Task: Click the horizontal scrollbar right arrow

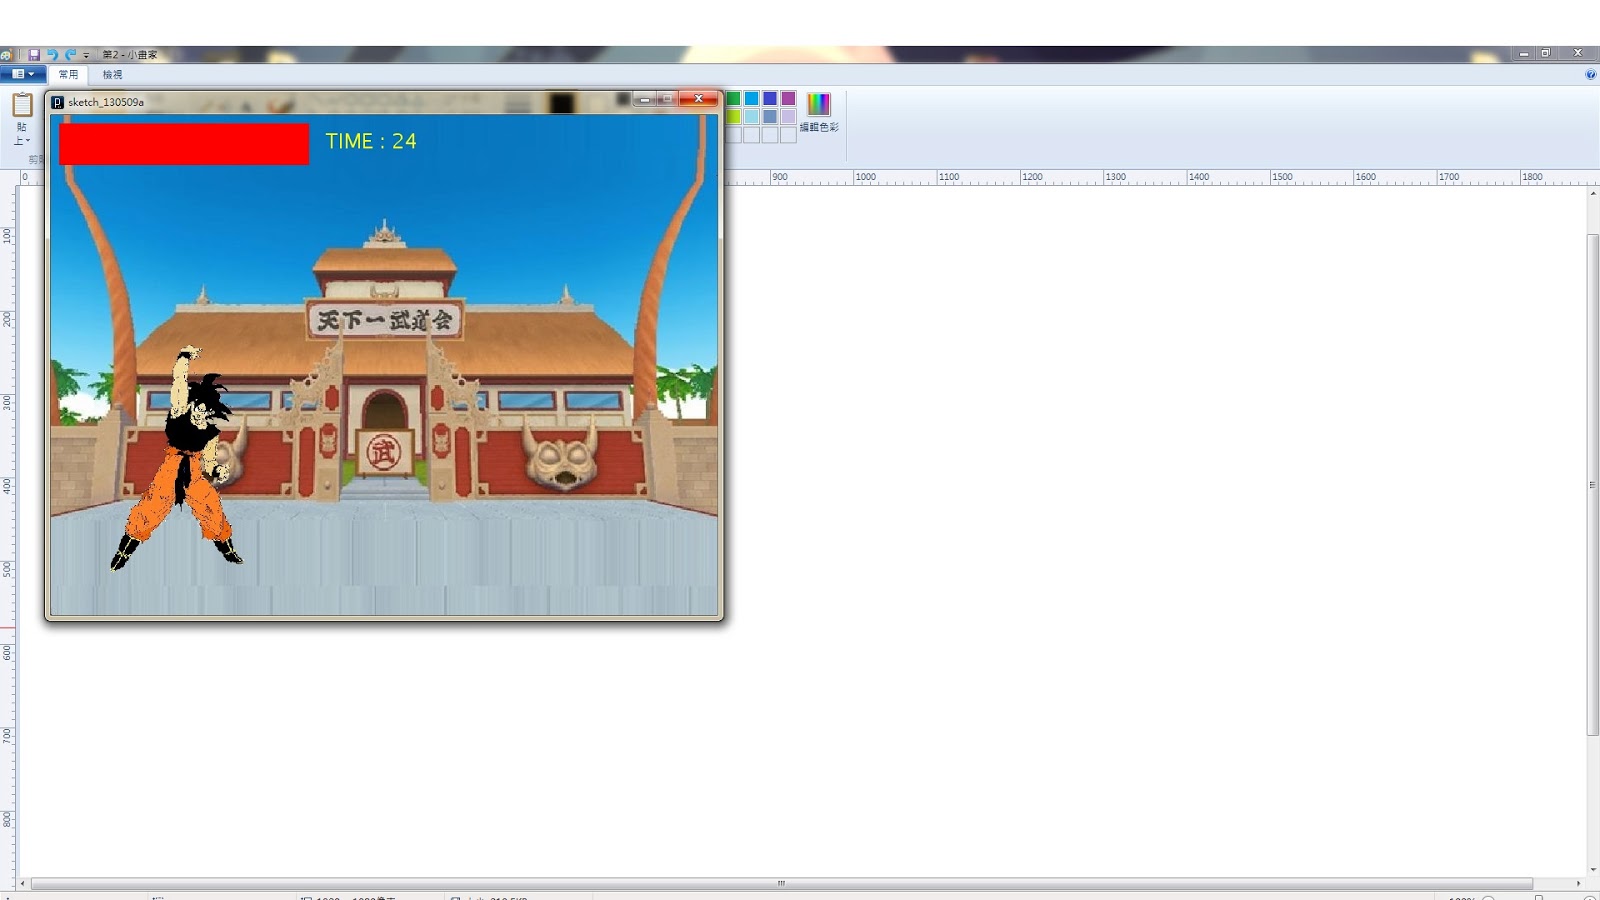Action: (x=1579, y=884)
